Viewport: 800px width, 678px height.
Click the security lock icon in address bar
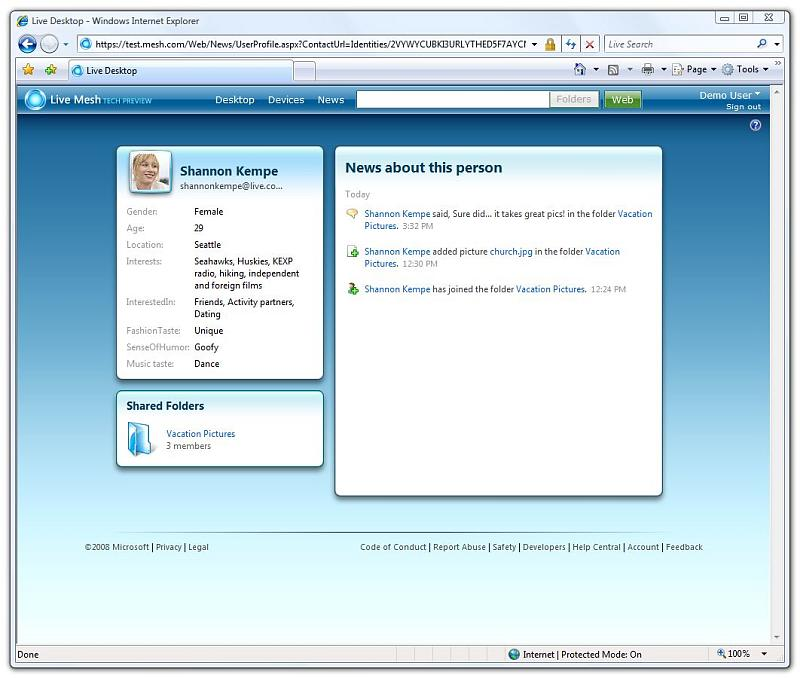tap(550, 44)
